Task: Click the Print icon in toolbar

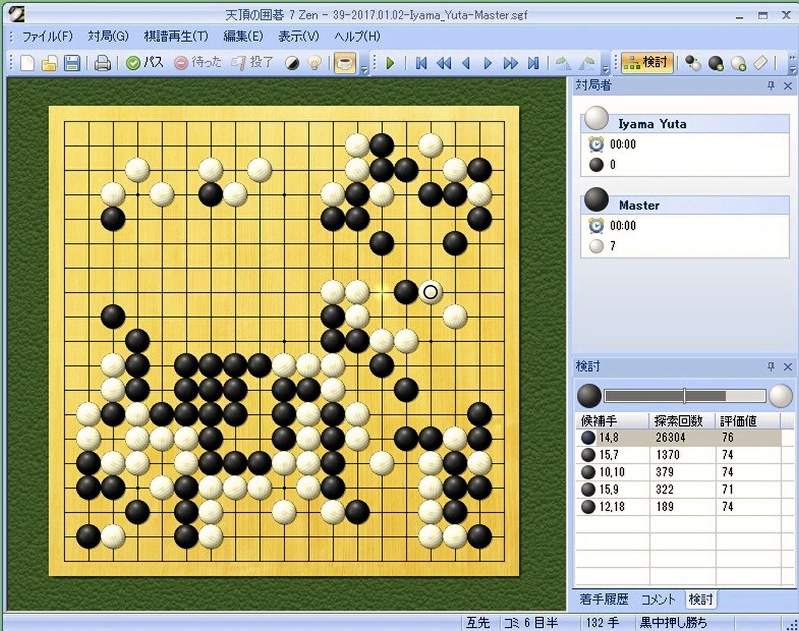Action: pyautogui.click(x=102, y=63)
